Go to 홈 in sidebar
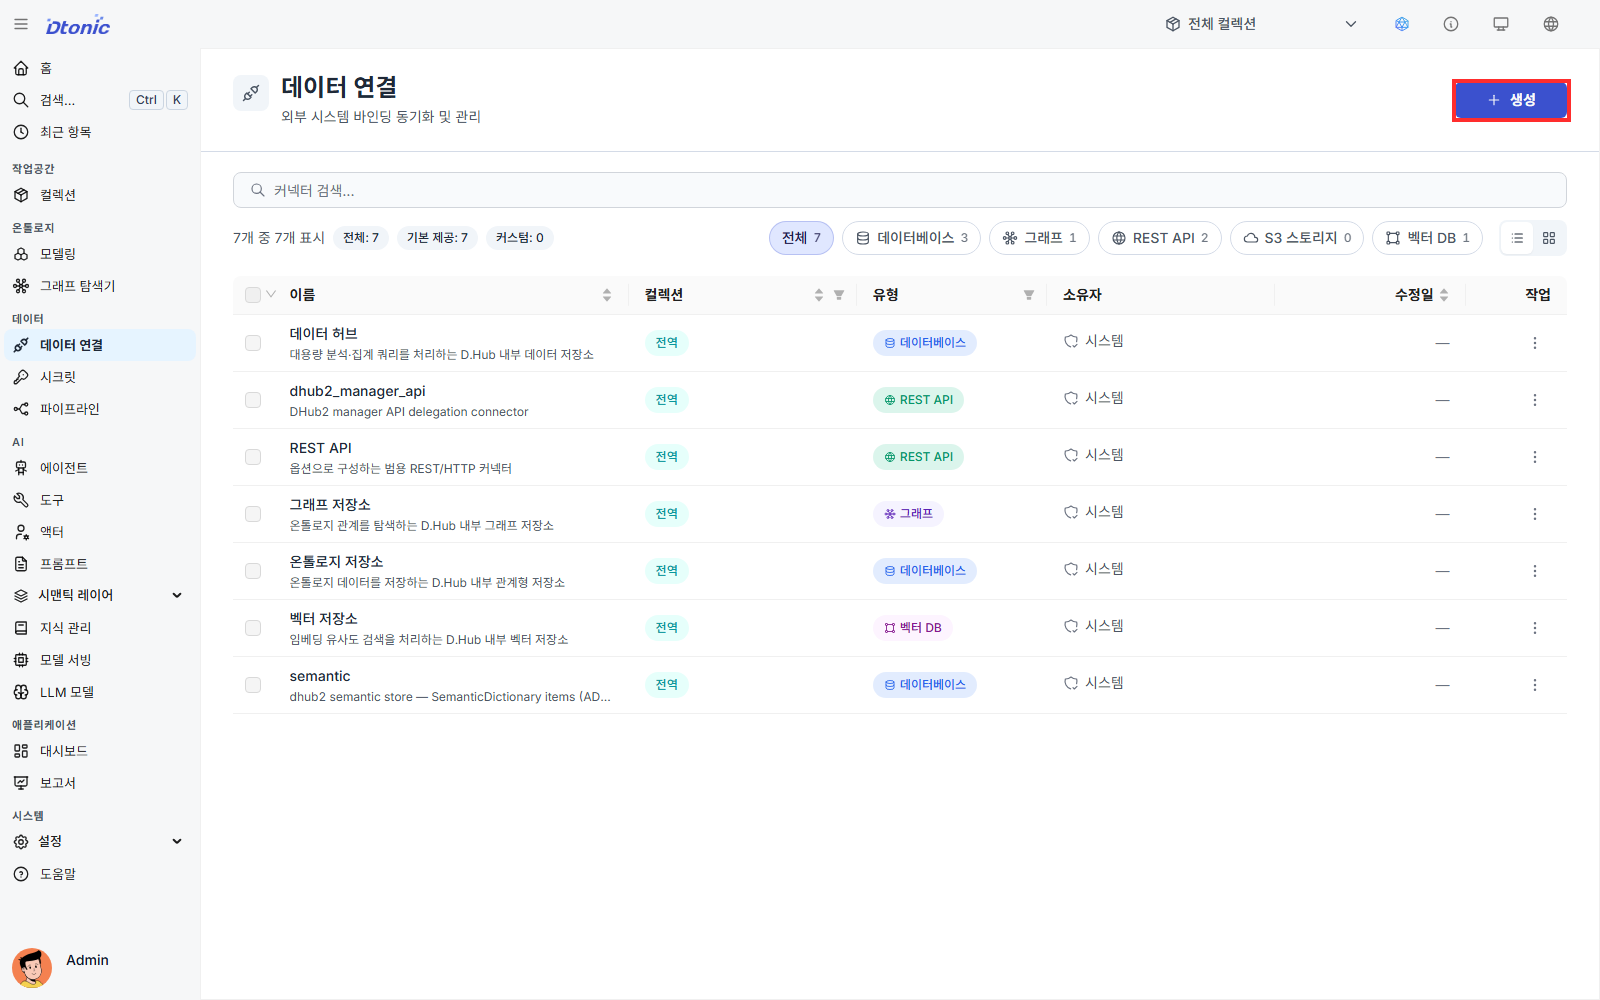 point(100,68)
